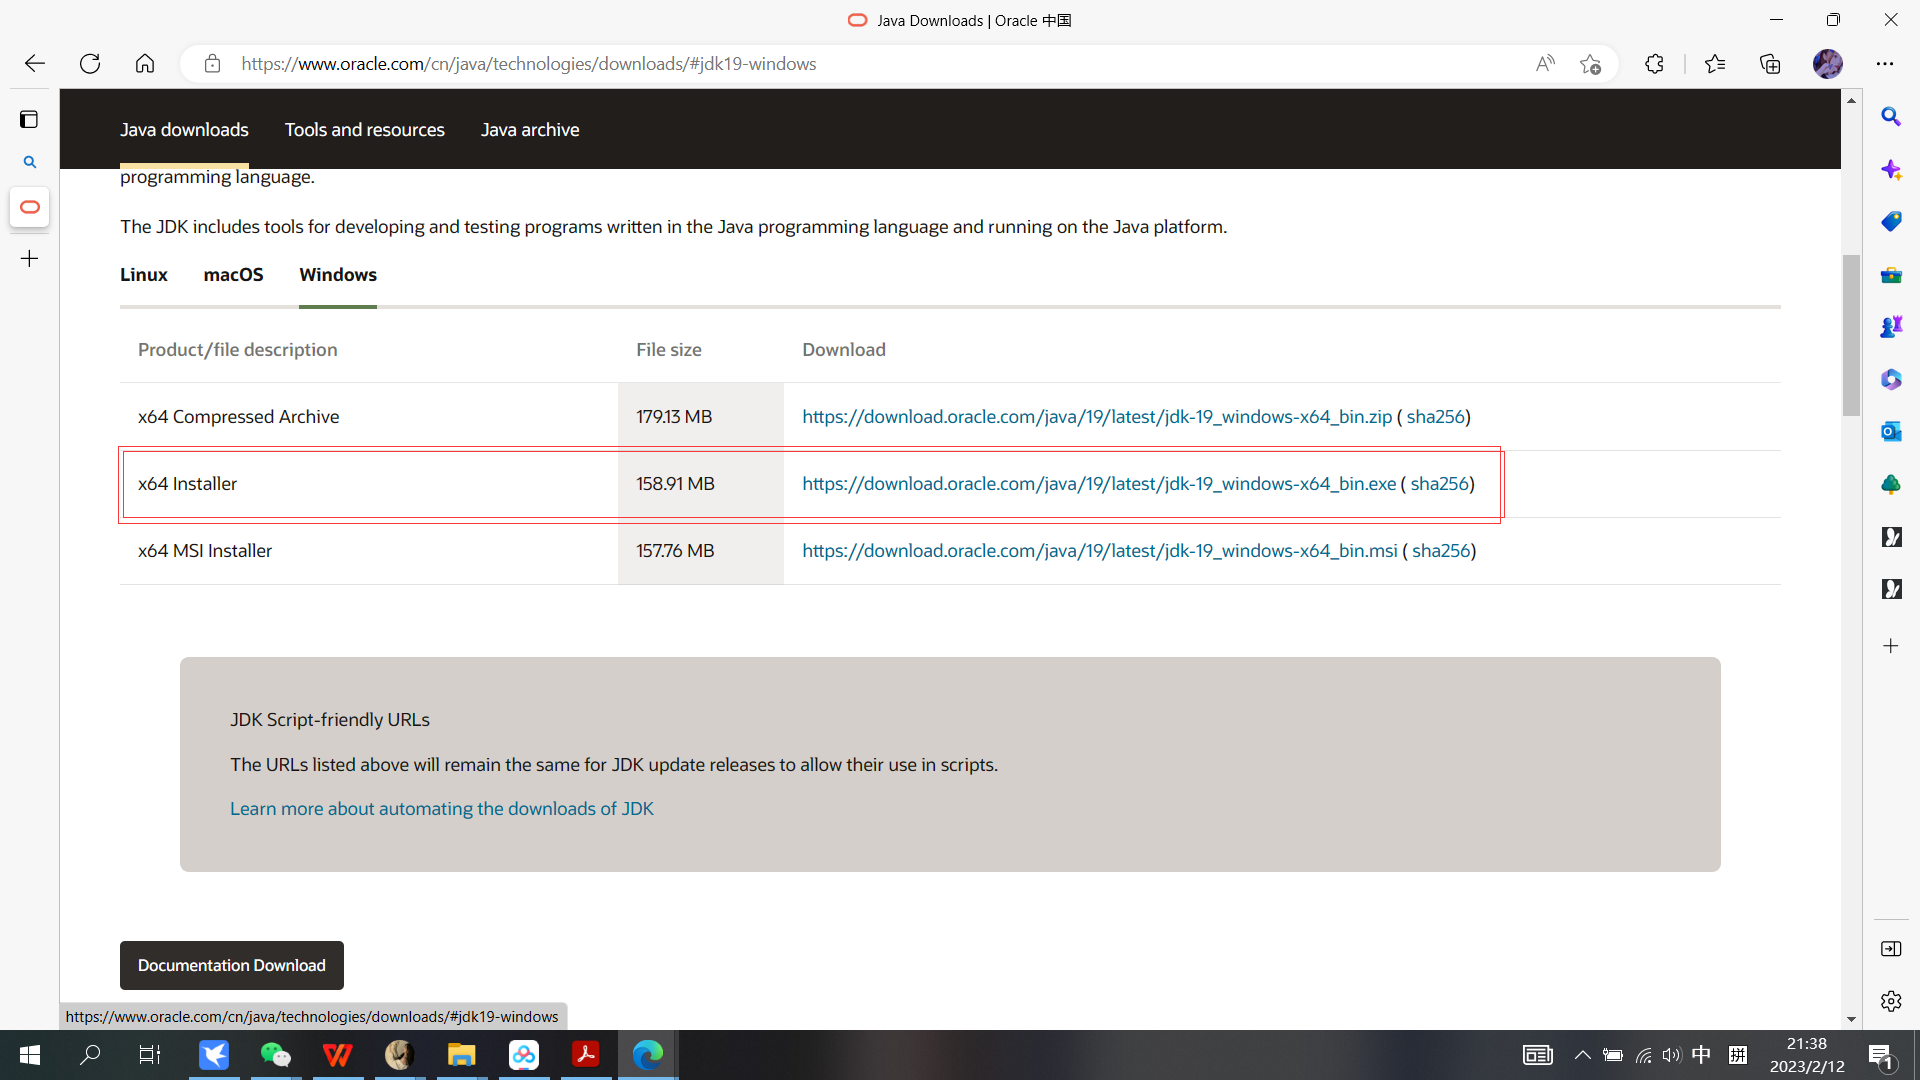1920x1080 pixels.
Task: Open the Java archive tab
Action: 530,130
